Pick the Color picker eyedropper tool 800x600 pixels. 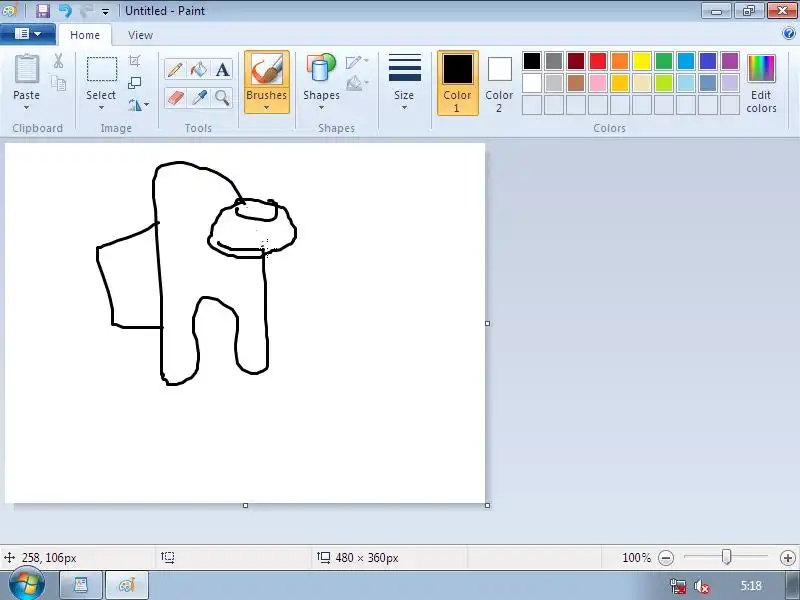[x=199, y=97]
